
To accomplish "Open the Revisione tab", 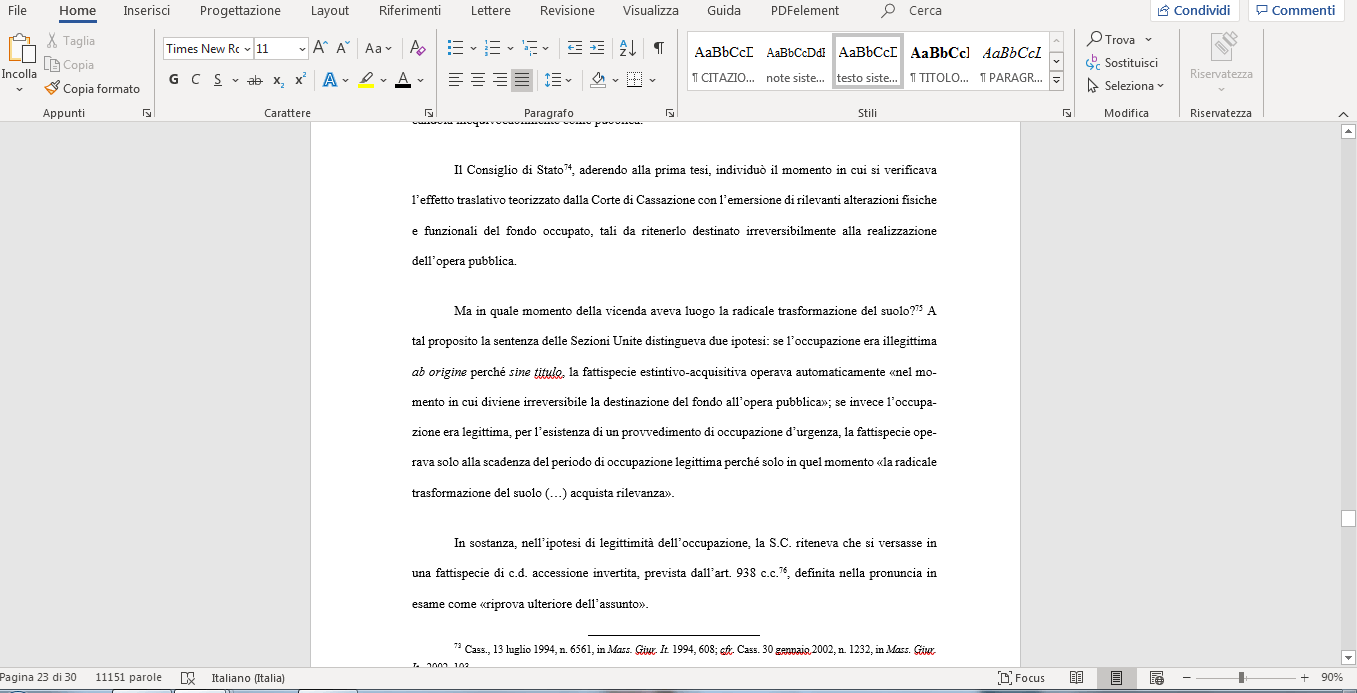I will (x=567, y=11).
